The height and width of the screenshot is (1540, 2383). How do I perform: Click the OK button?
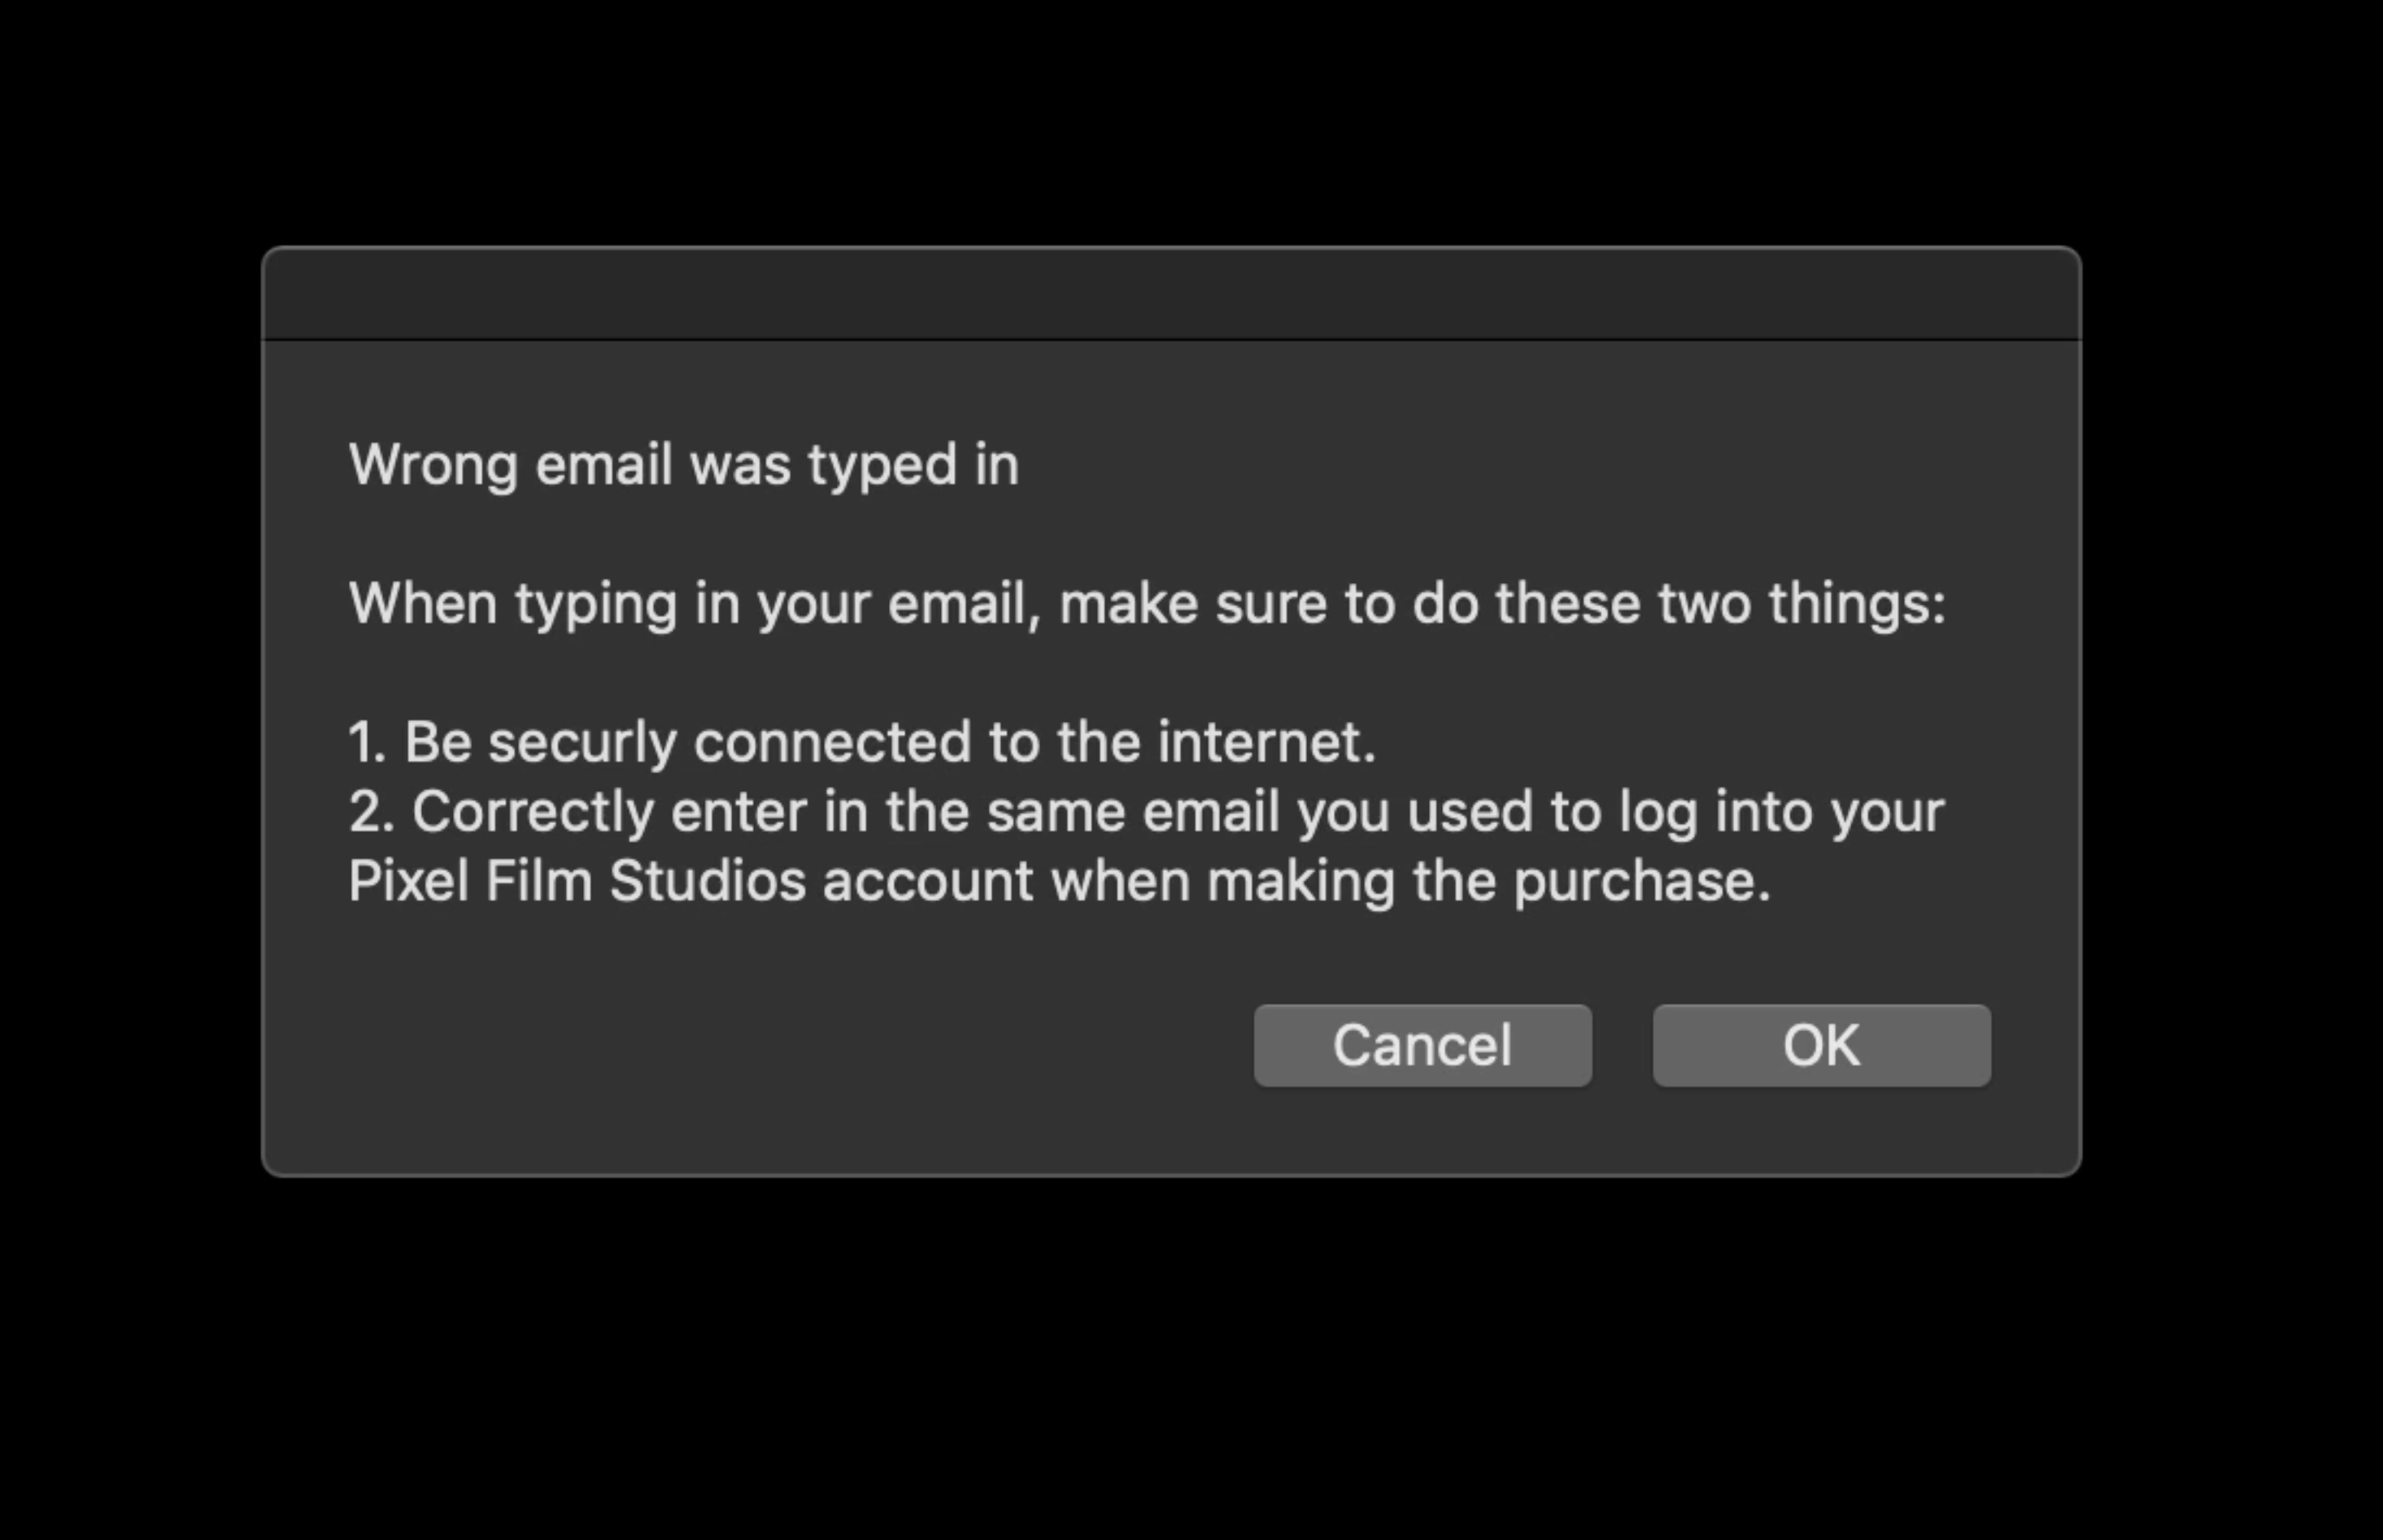[1821, 1045]
